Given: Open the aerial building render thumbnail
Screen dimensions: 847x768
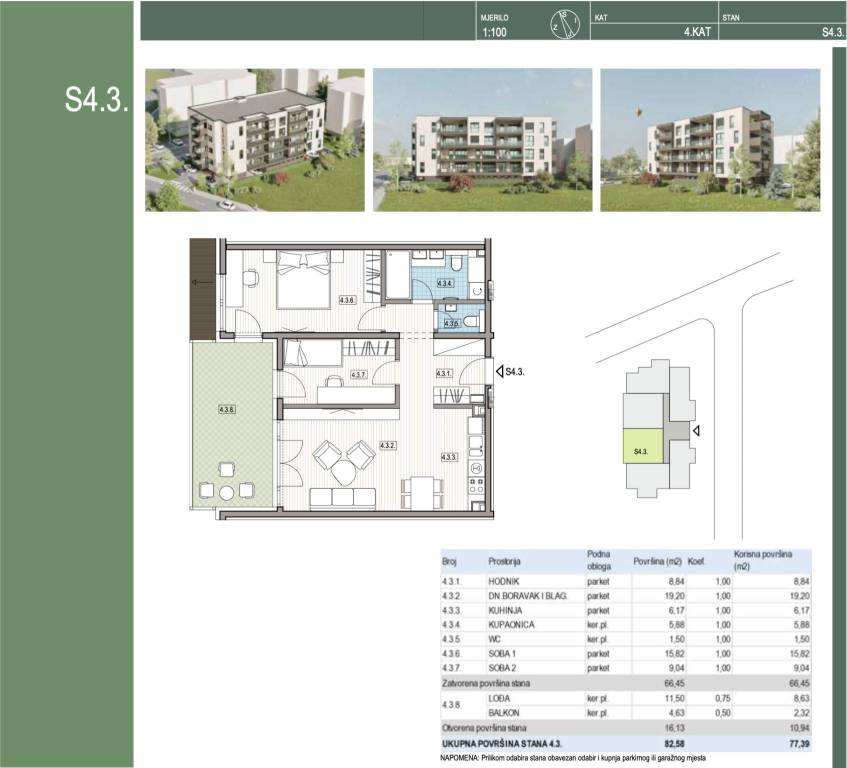Looking at the screenshot, I should pyautogui.click(x=254, y=139).
